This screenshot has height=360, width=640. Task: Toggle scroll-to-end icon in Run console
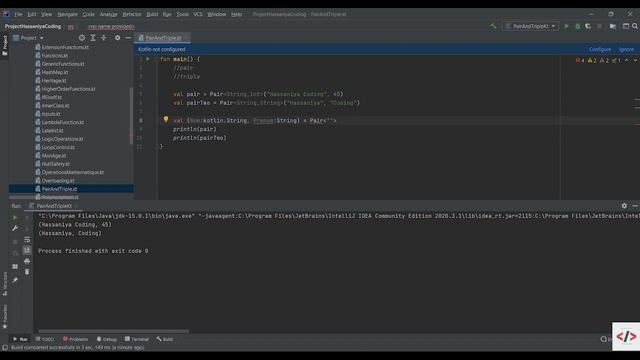click(x=27, y=250)
